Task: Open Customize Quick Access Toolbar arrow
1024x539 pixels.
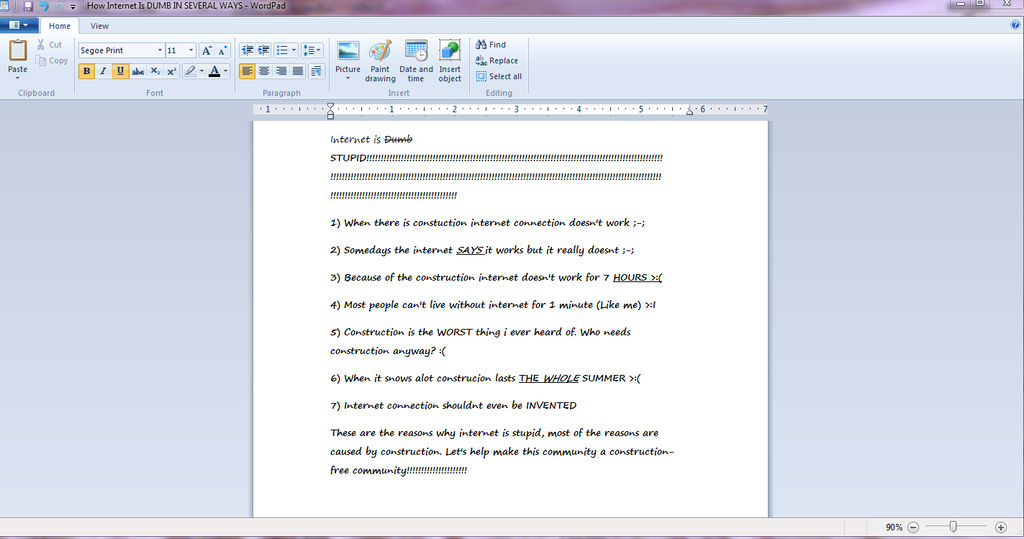Action: point(72,7)
